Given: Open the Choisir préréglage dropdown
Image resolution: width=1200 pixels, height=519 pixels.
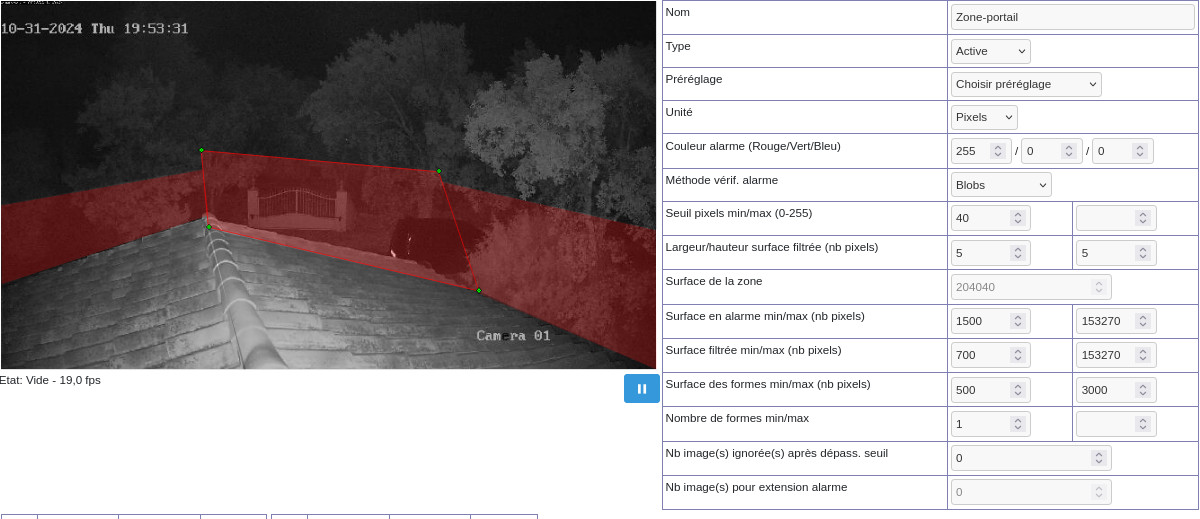Looking at the screenshot, I should coord(1026,84).
